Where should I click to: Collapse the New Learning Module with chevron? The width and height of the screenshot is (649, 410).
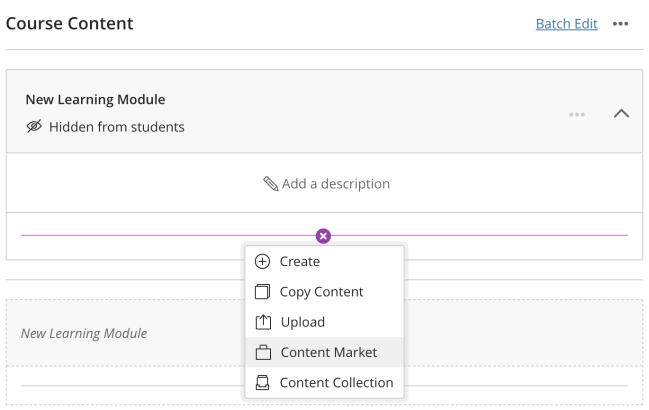(621, 114)
